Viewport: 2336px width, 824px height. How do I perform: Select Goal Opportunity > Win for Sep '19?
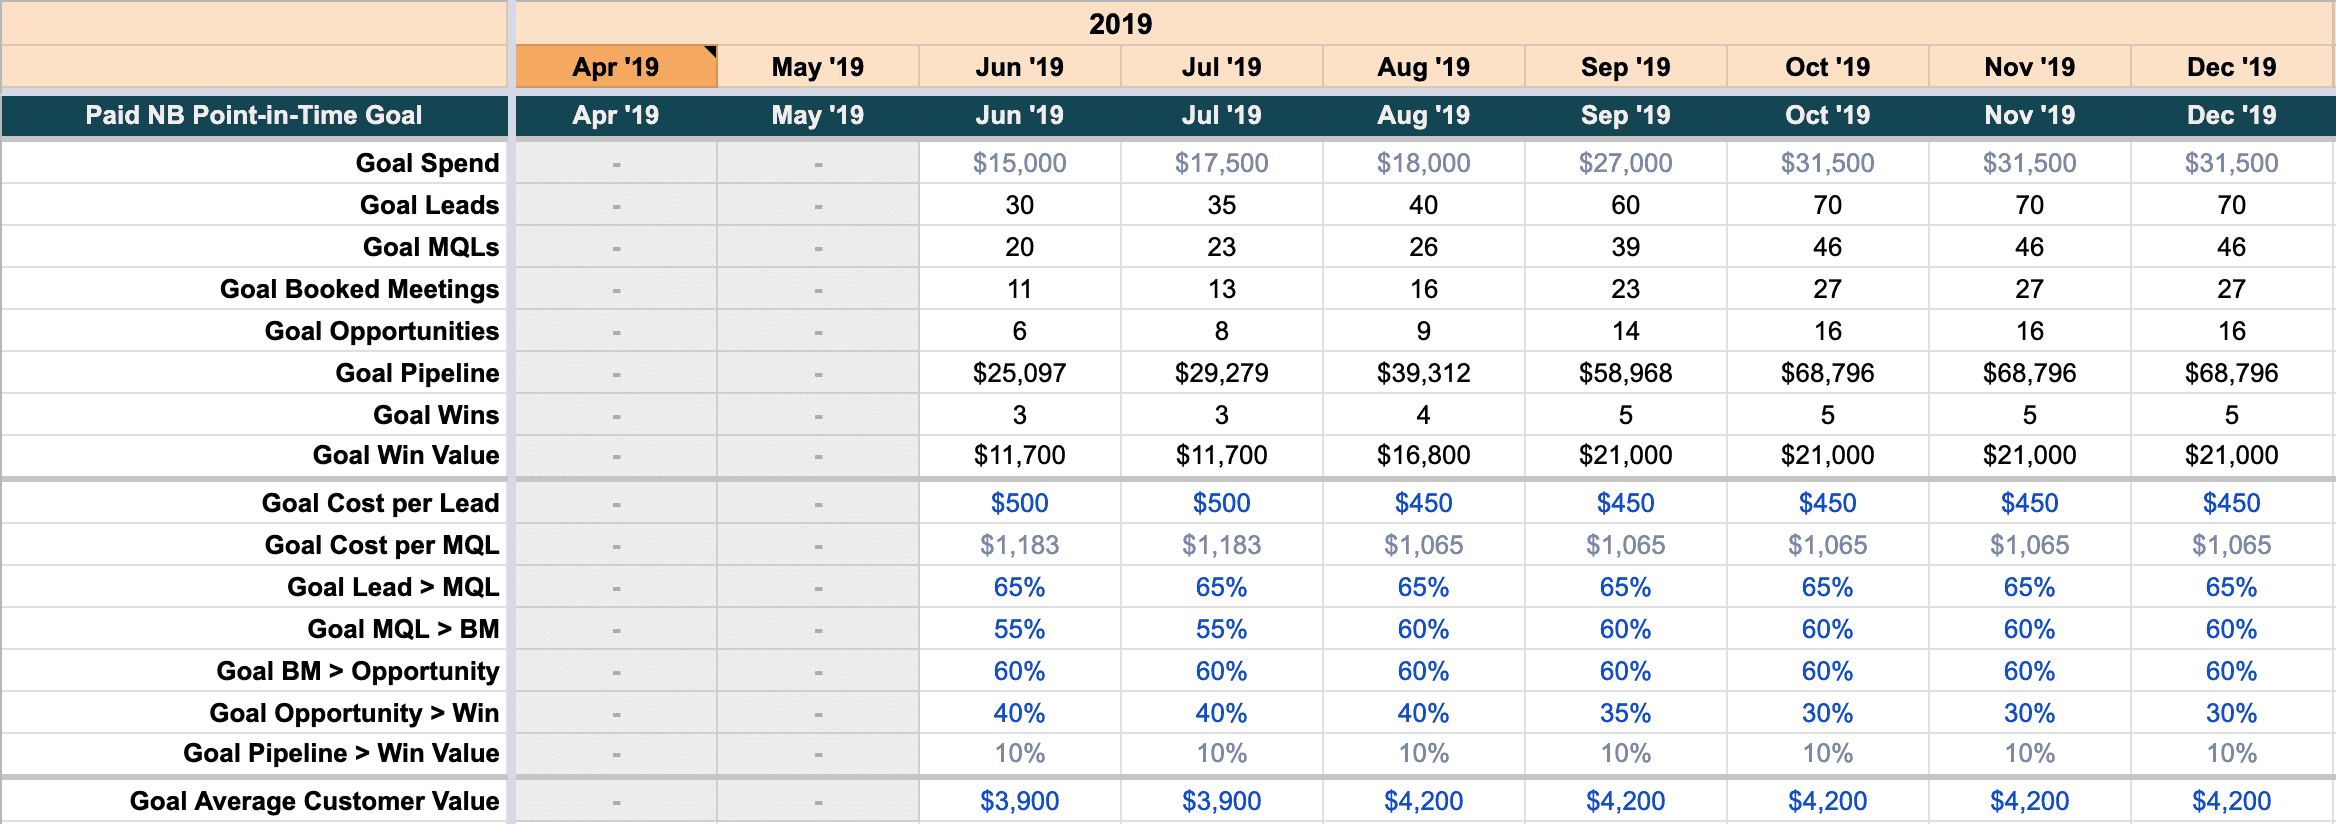coord(1625,713)
